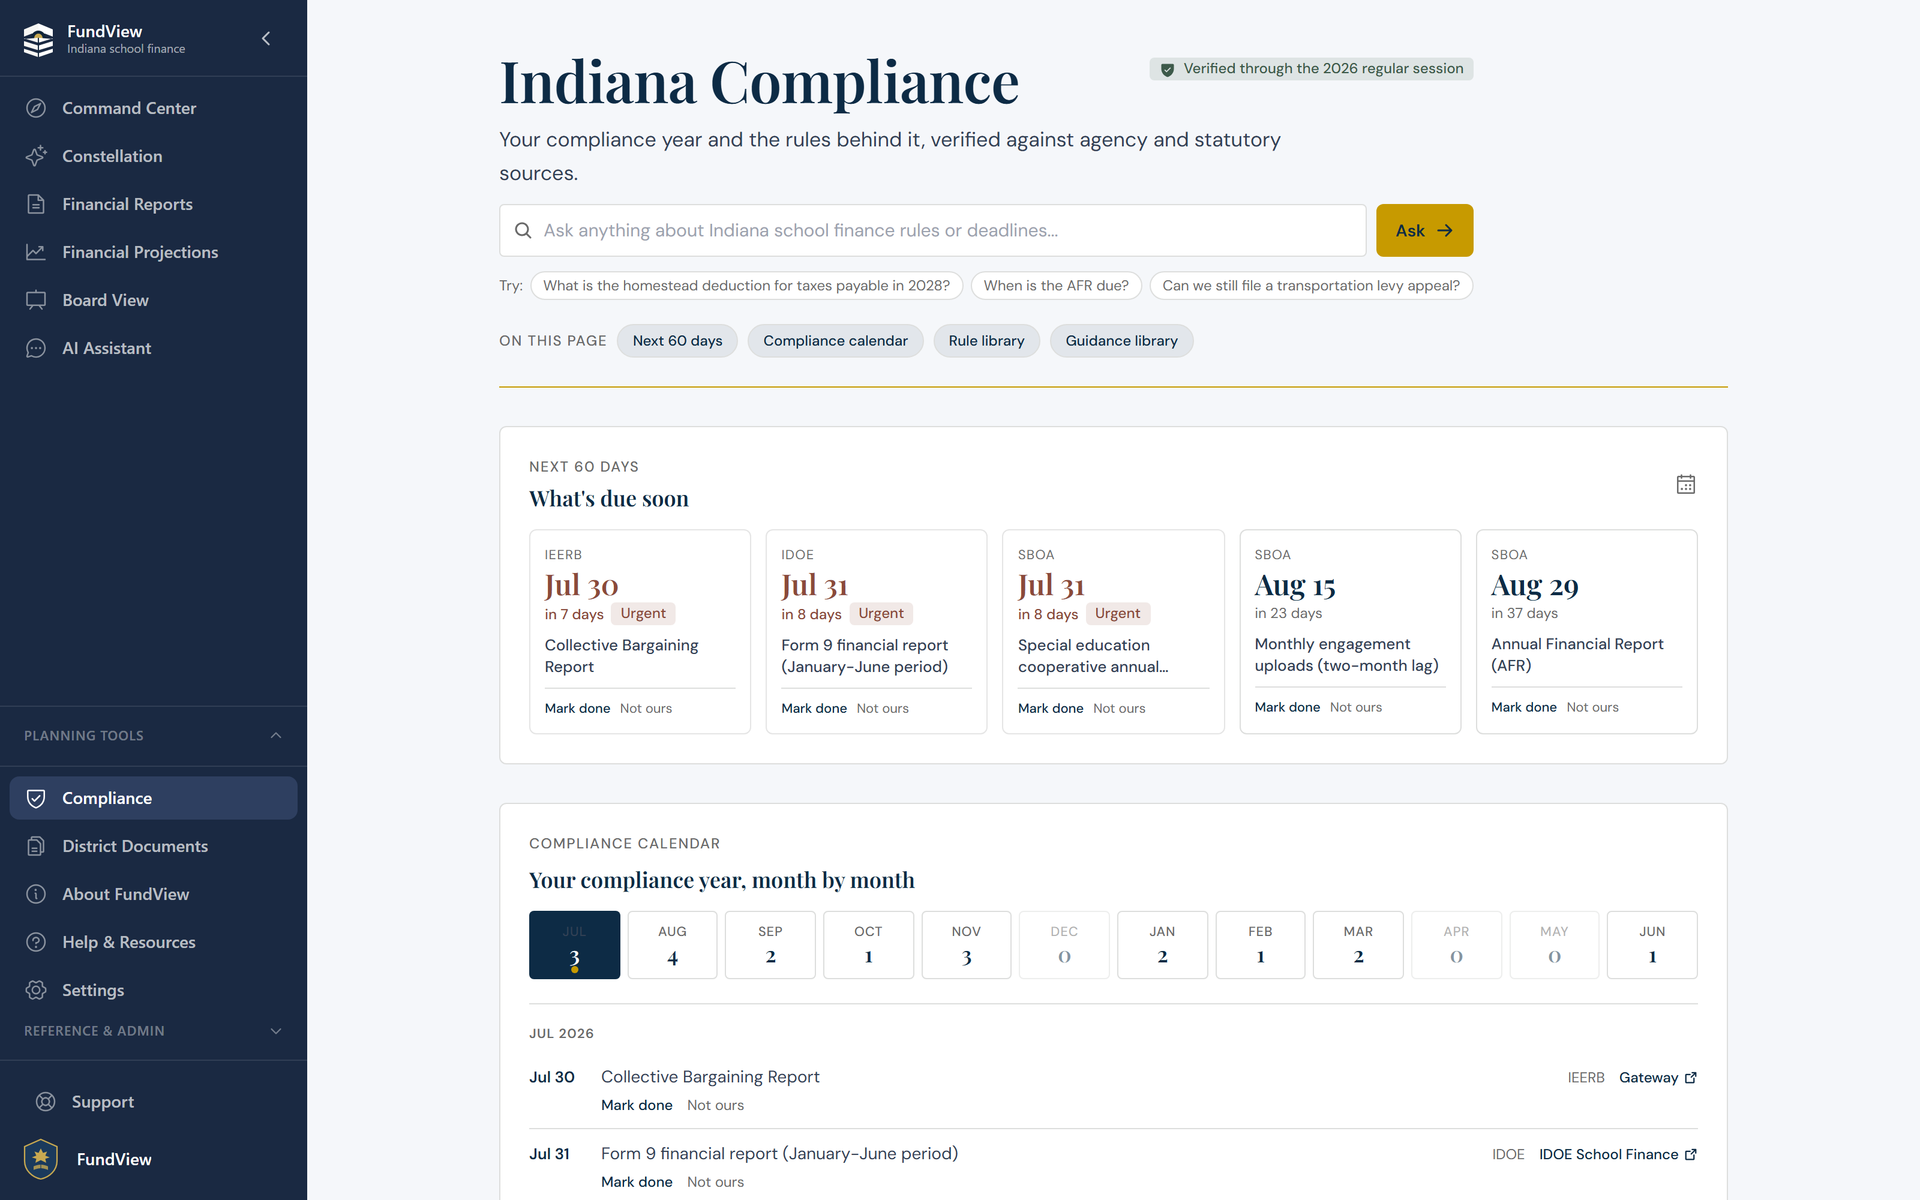Open District Documents
The image size is (1920, 1200).
pyautogui.click(x=153, y=846)
